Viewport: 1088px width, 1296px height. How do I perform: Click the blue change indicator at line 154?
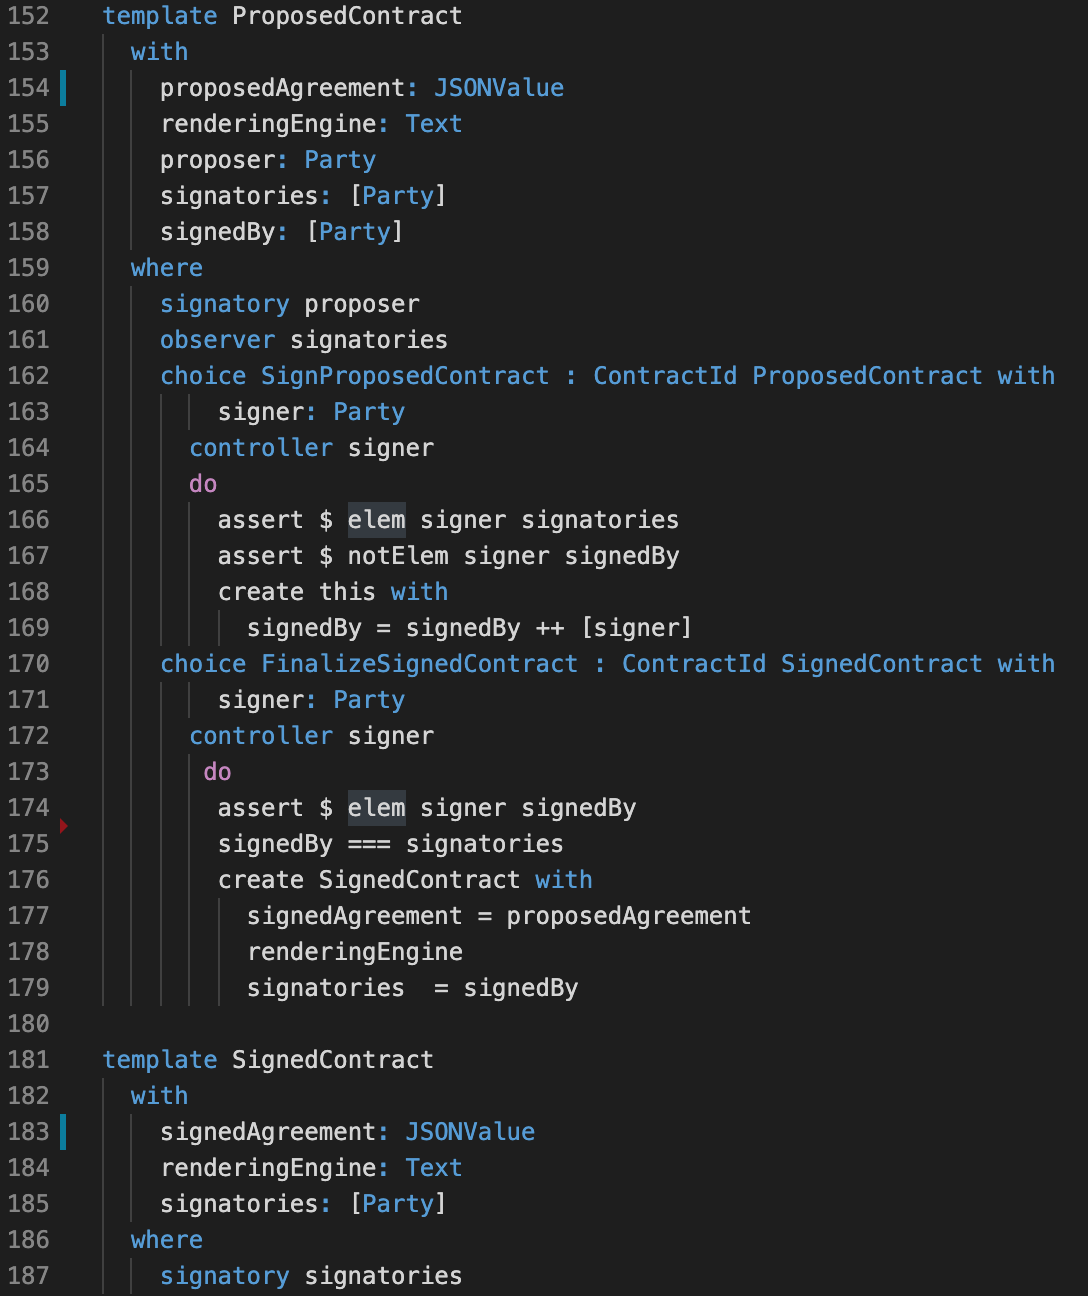click(63, 88)
